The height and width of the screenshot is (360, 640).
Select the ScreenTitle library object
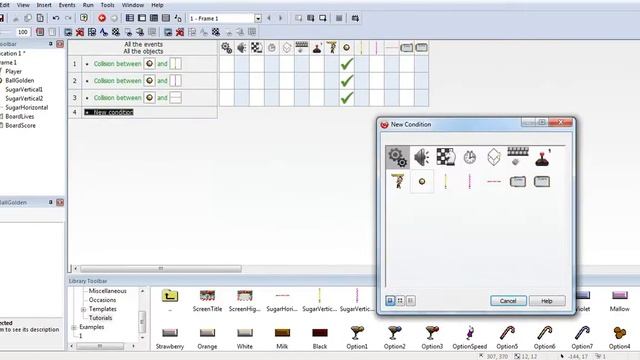pyautogui.click(x=207, y=301)
